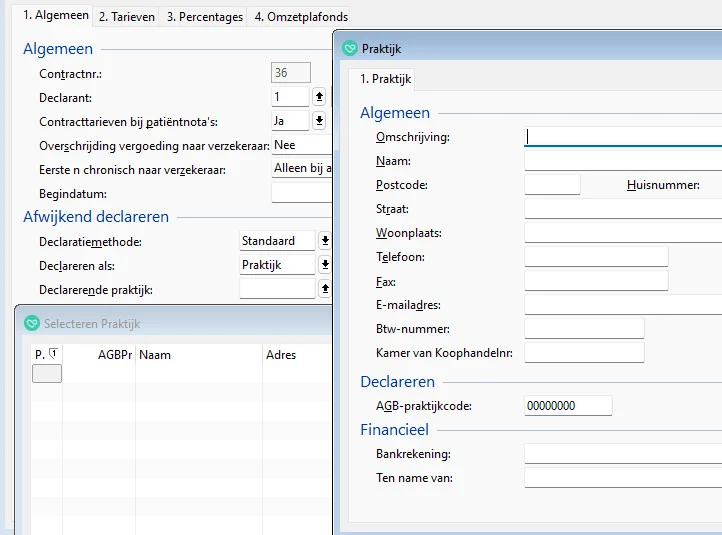Expand the Declaratiemethode dropdown arrow
The height and width of the screenshot is (535, 722).
324,241
